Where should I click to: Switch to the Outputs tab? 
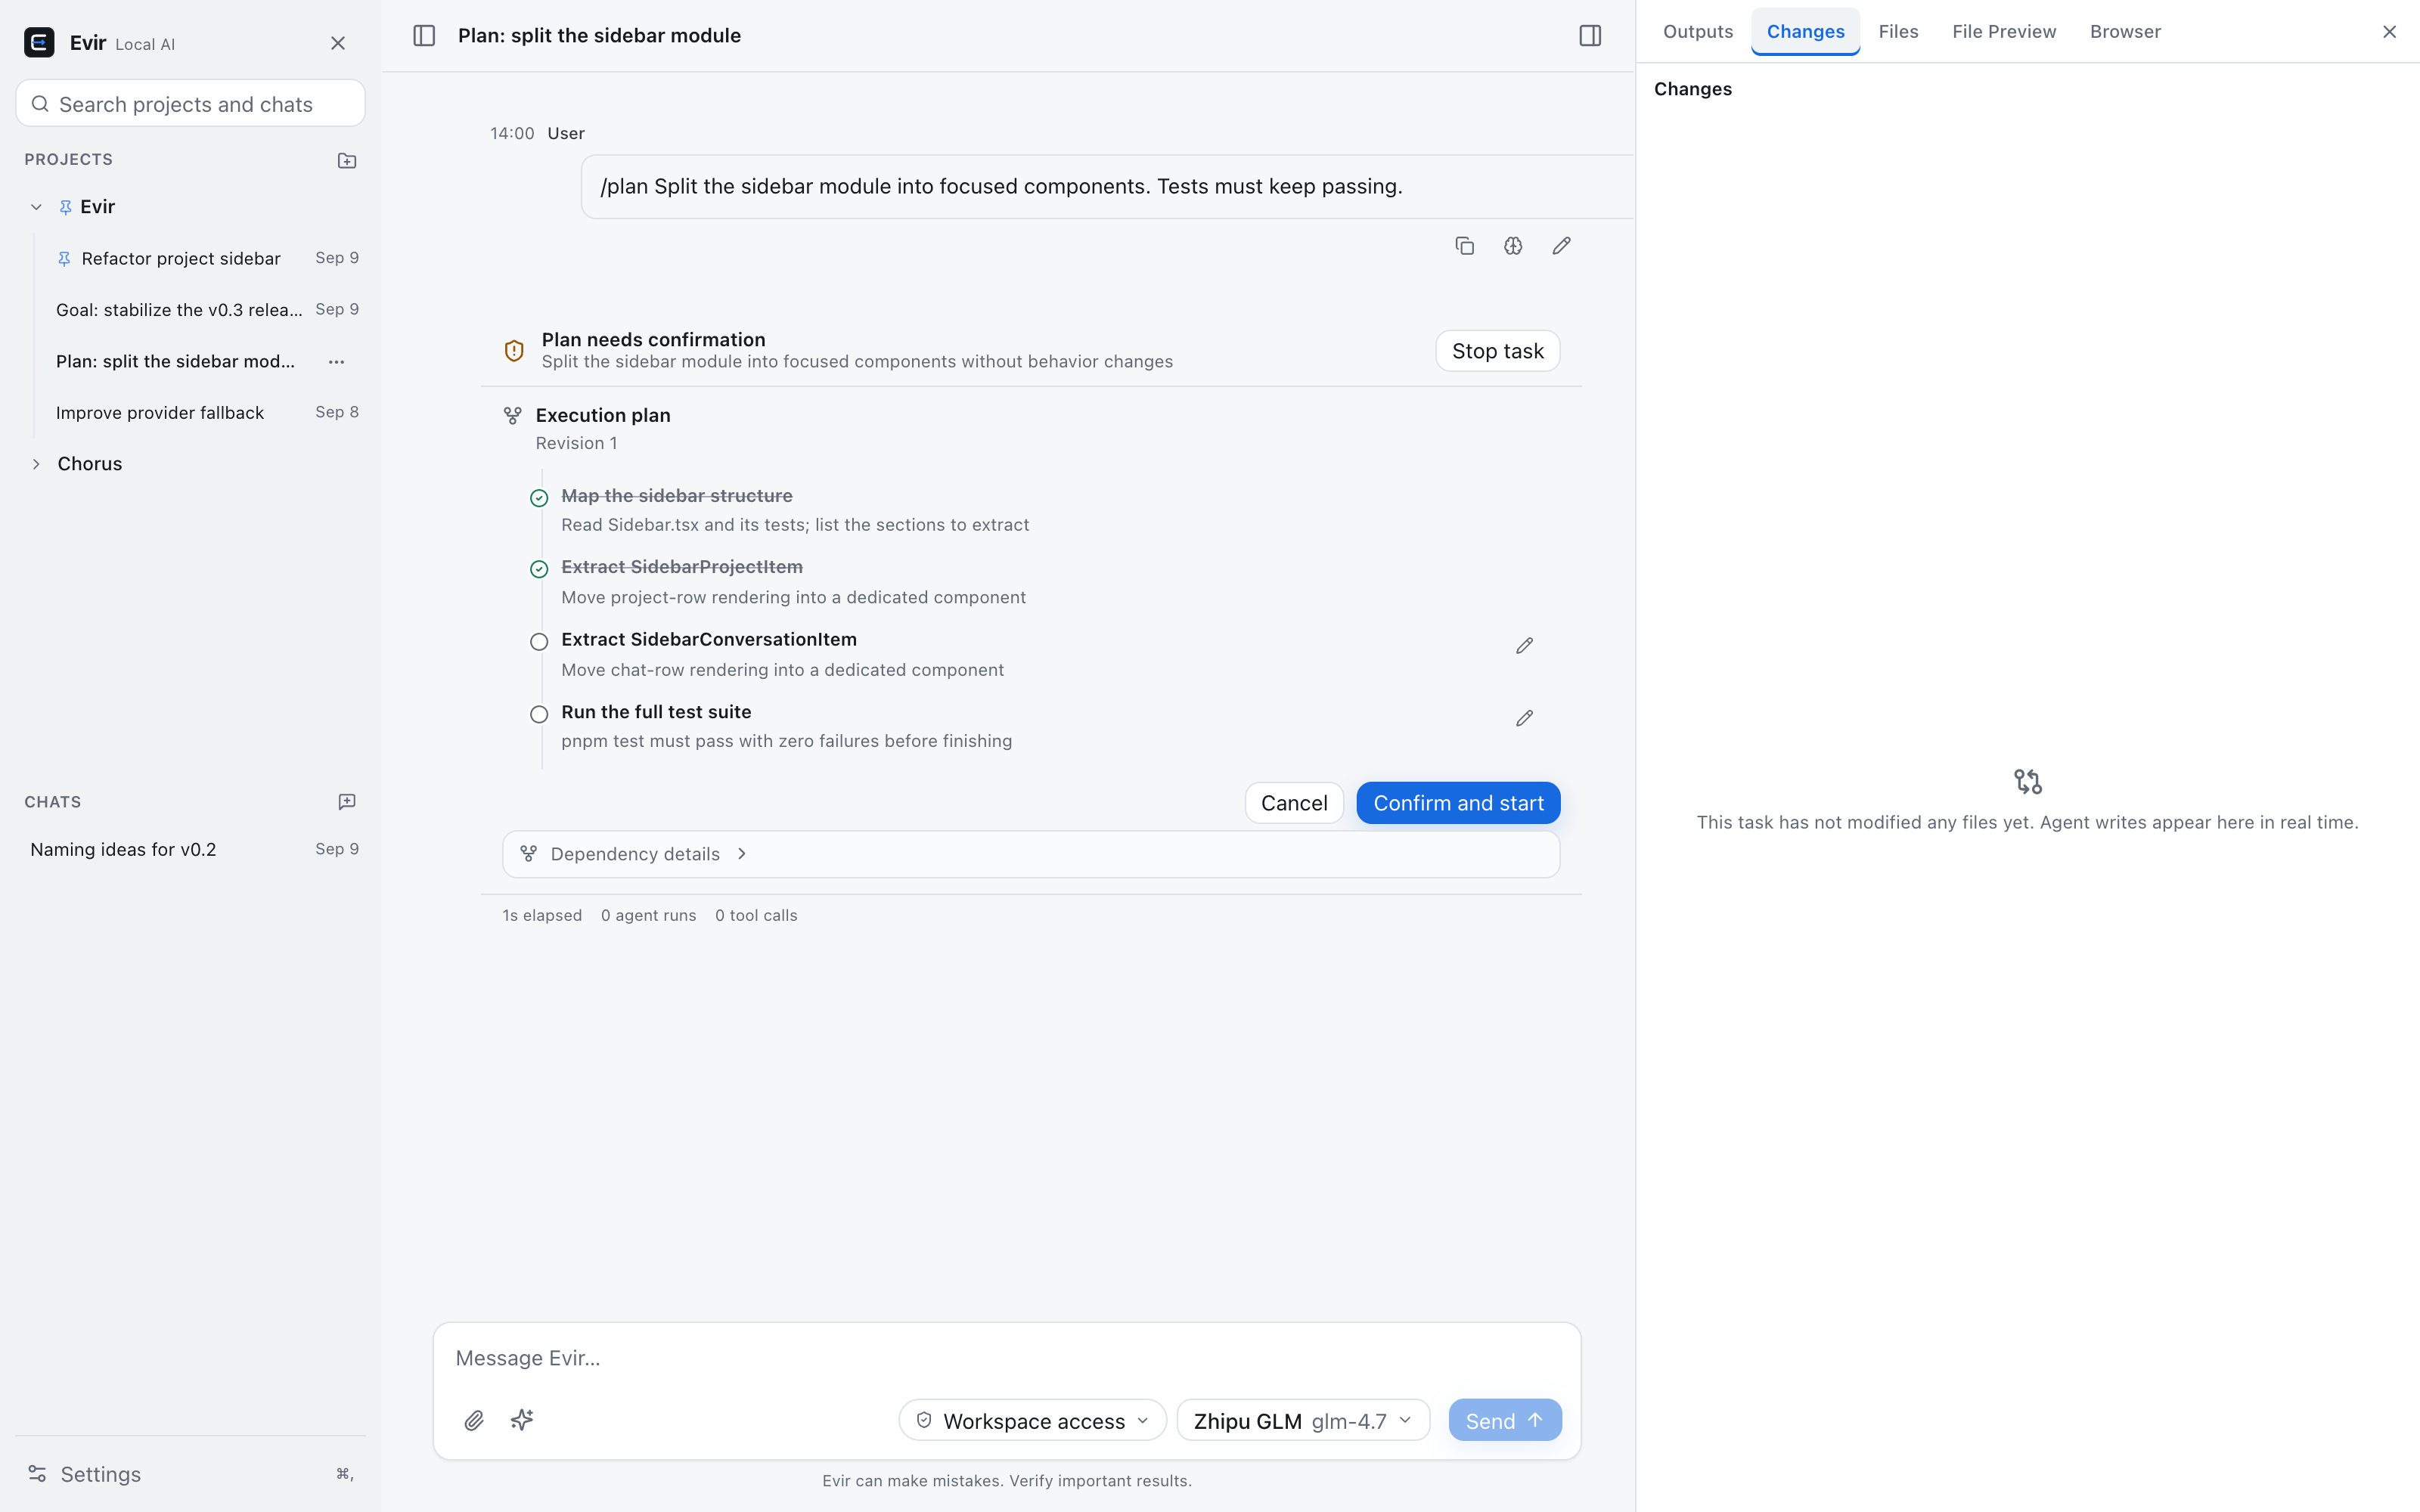[x=1698, y=32]
